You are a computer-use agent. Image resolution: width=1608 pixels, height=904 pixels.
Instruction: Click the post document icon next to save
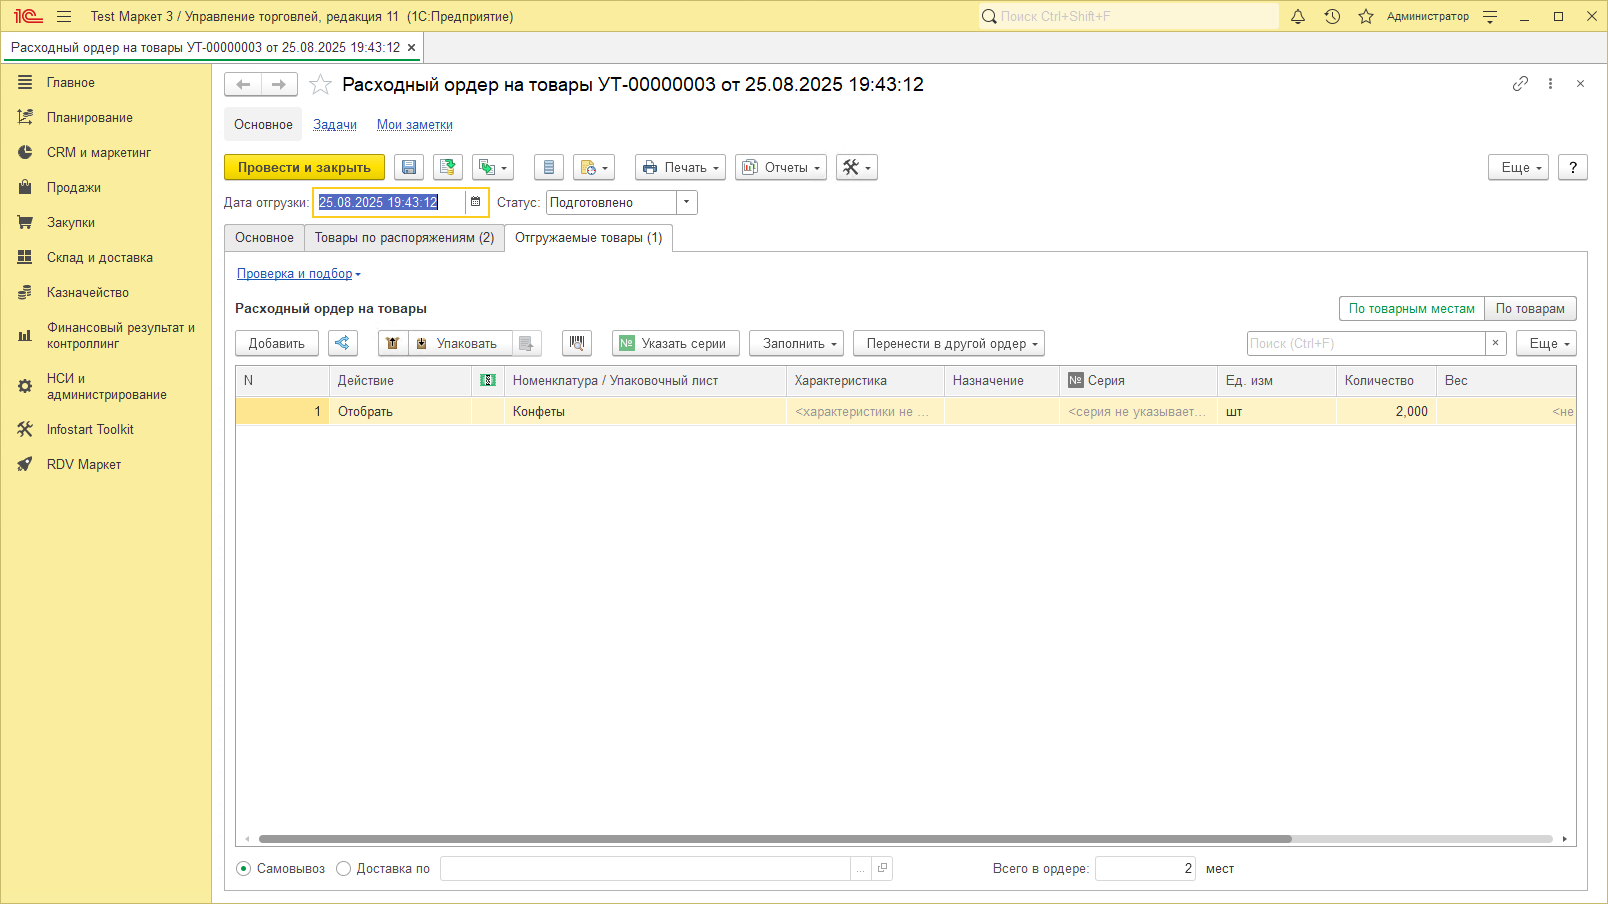point(448,167)
